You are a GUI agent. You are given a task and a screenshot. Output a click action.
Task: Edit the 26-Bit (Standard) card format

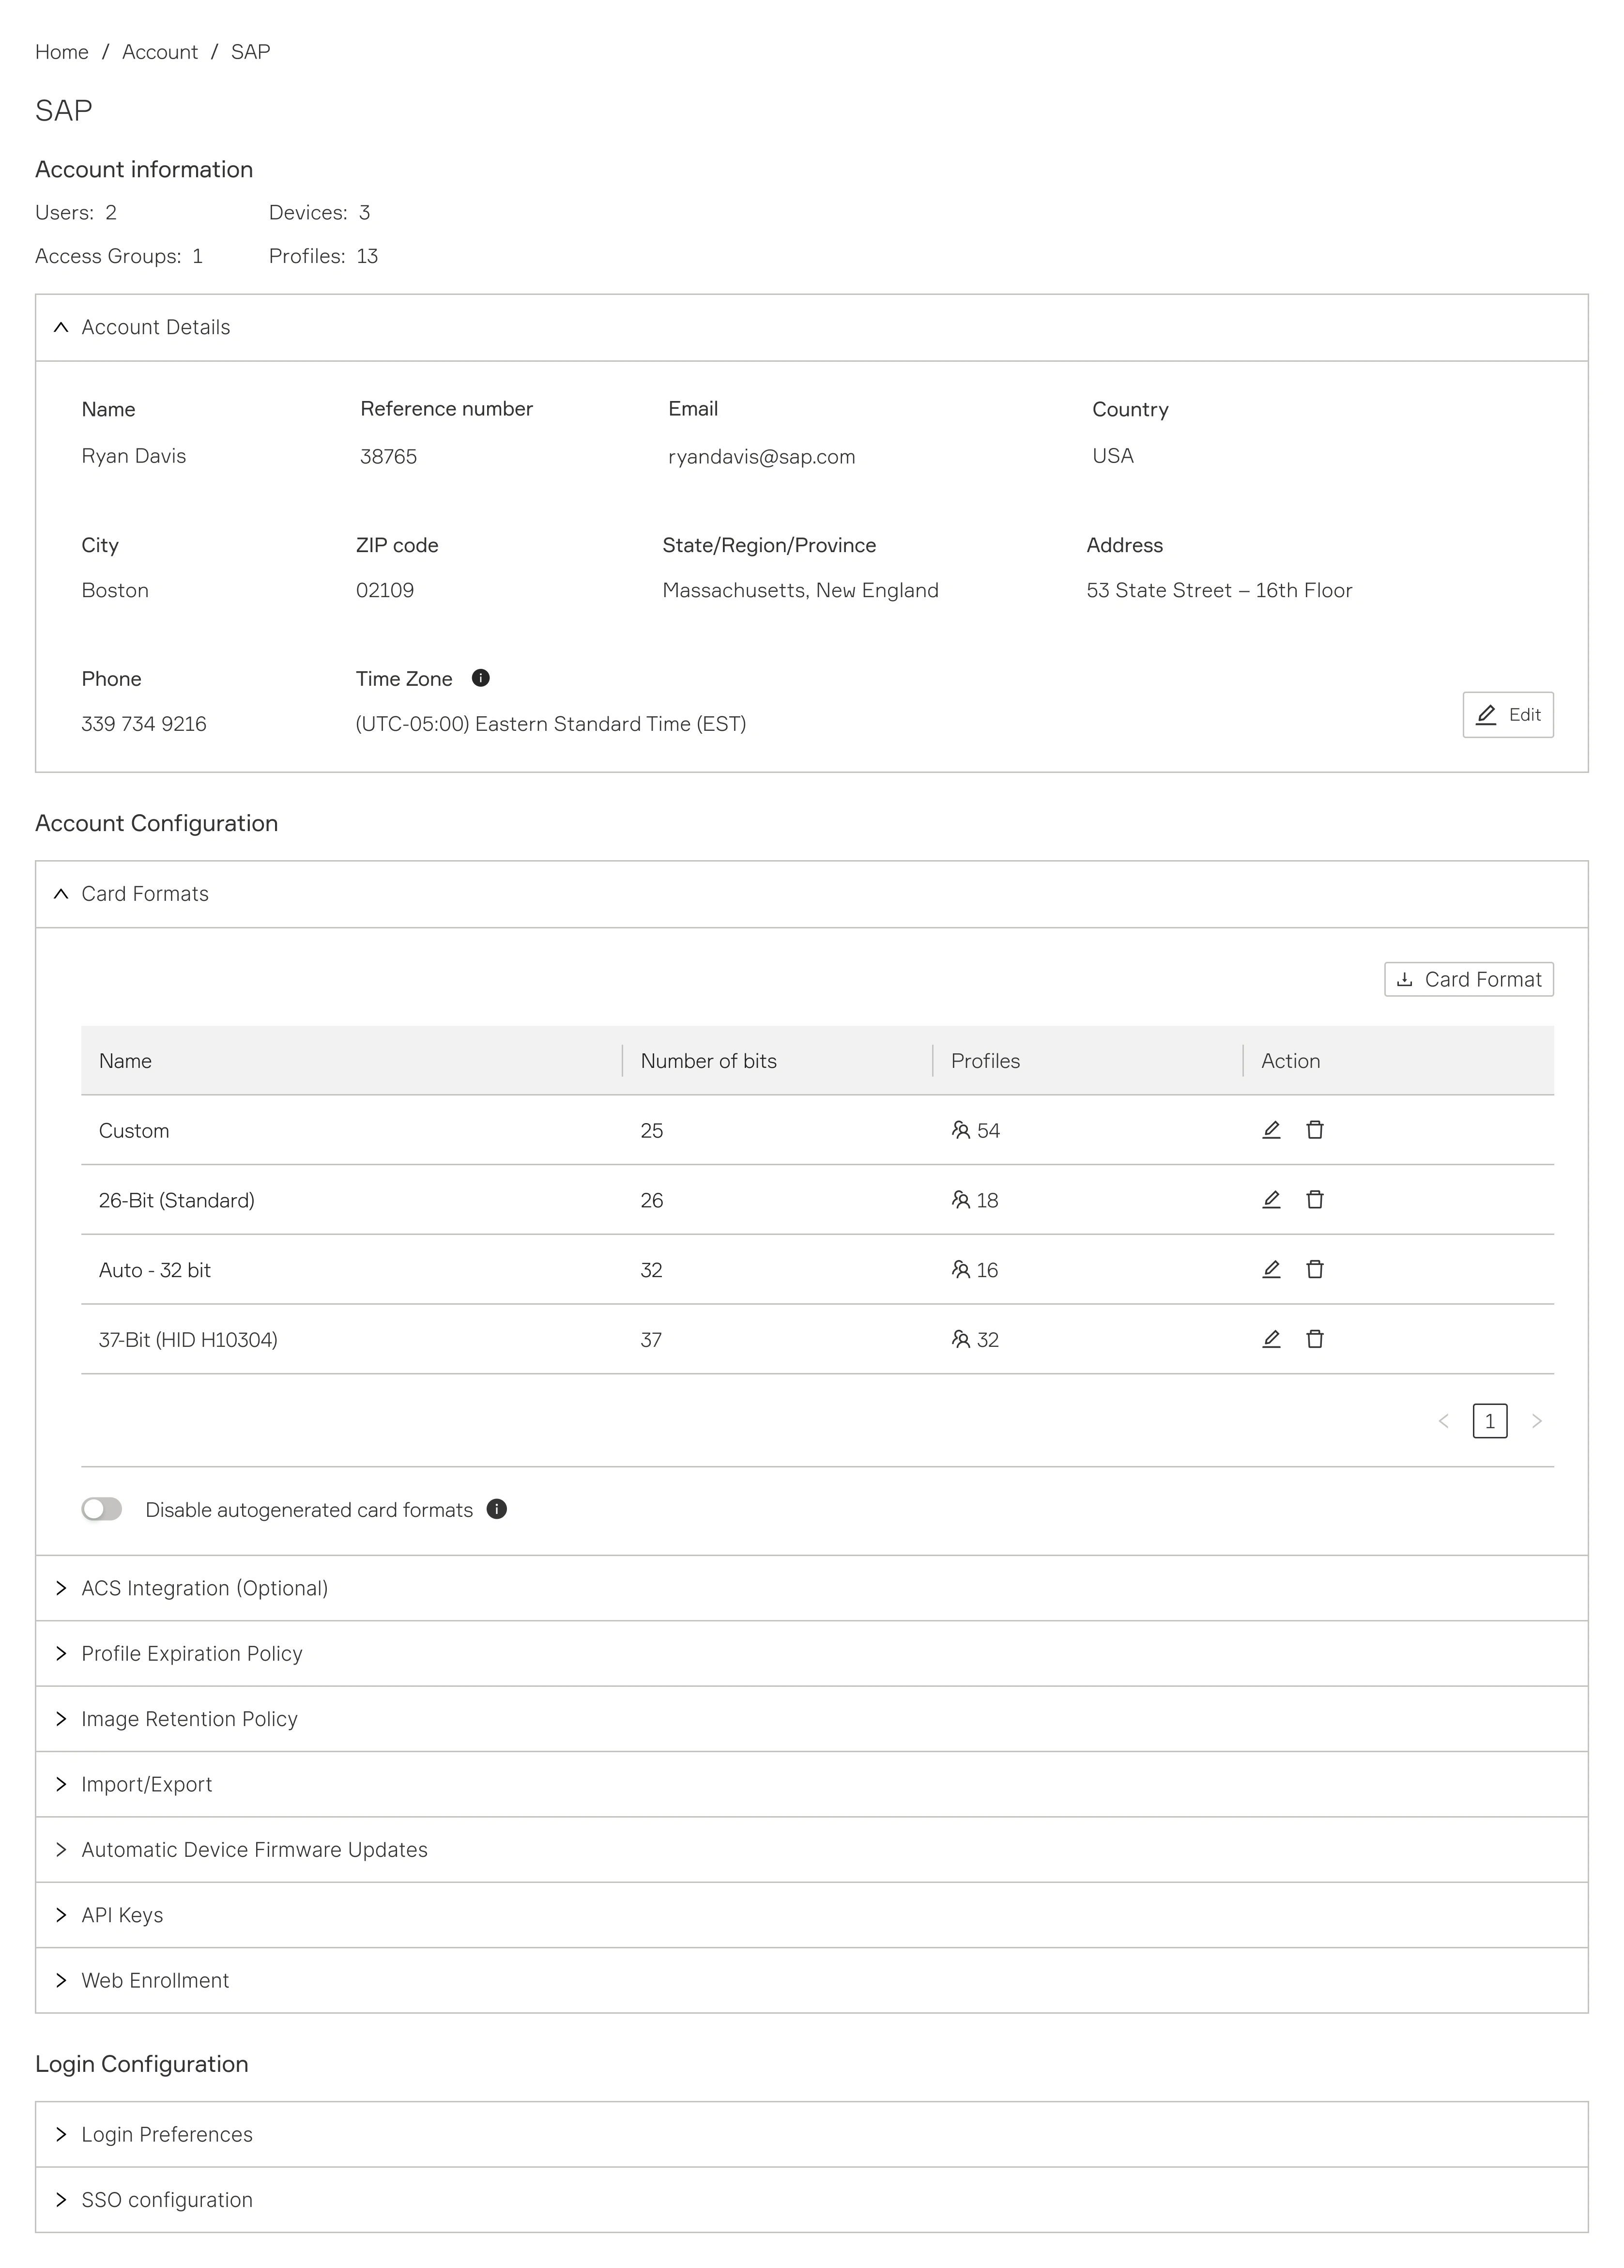pos(1271,1199)
